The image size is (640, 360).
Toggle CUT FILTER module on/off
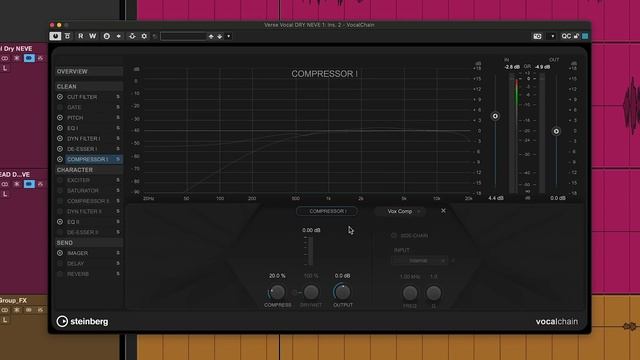coord(60,97)
